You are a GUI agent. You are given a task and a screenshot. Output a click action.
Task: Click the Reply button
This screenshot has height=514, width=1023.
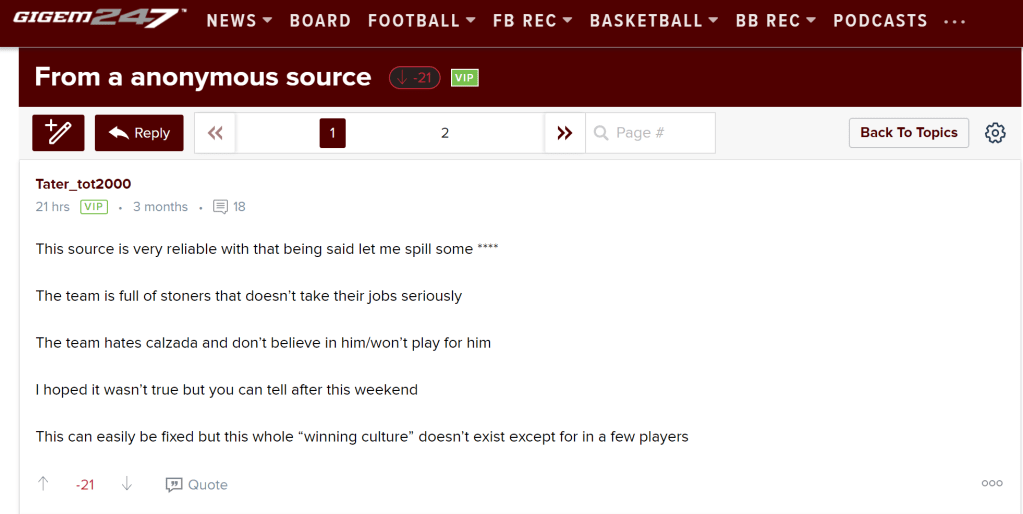pos(139,133)
